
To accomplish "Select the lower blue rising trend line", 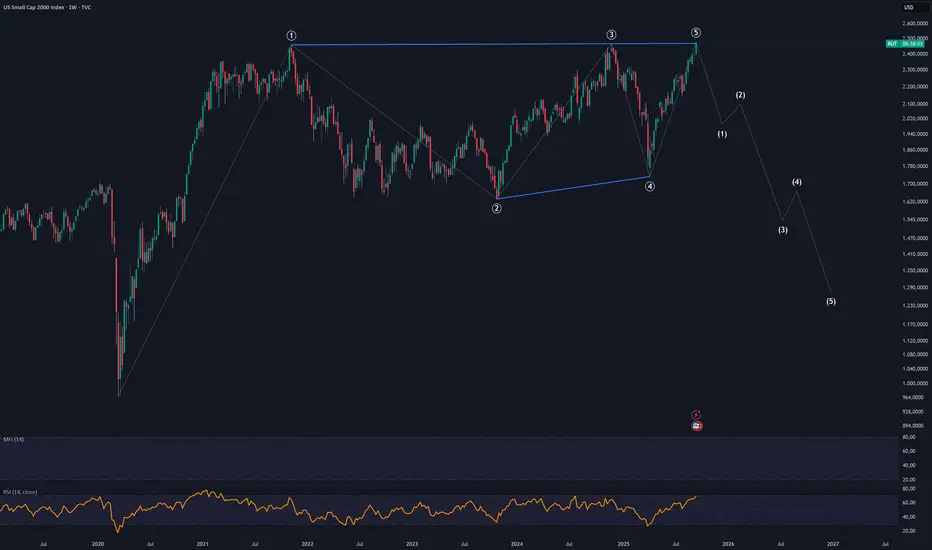I will click(x=573, y=187).
